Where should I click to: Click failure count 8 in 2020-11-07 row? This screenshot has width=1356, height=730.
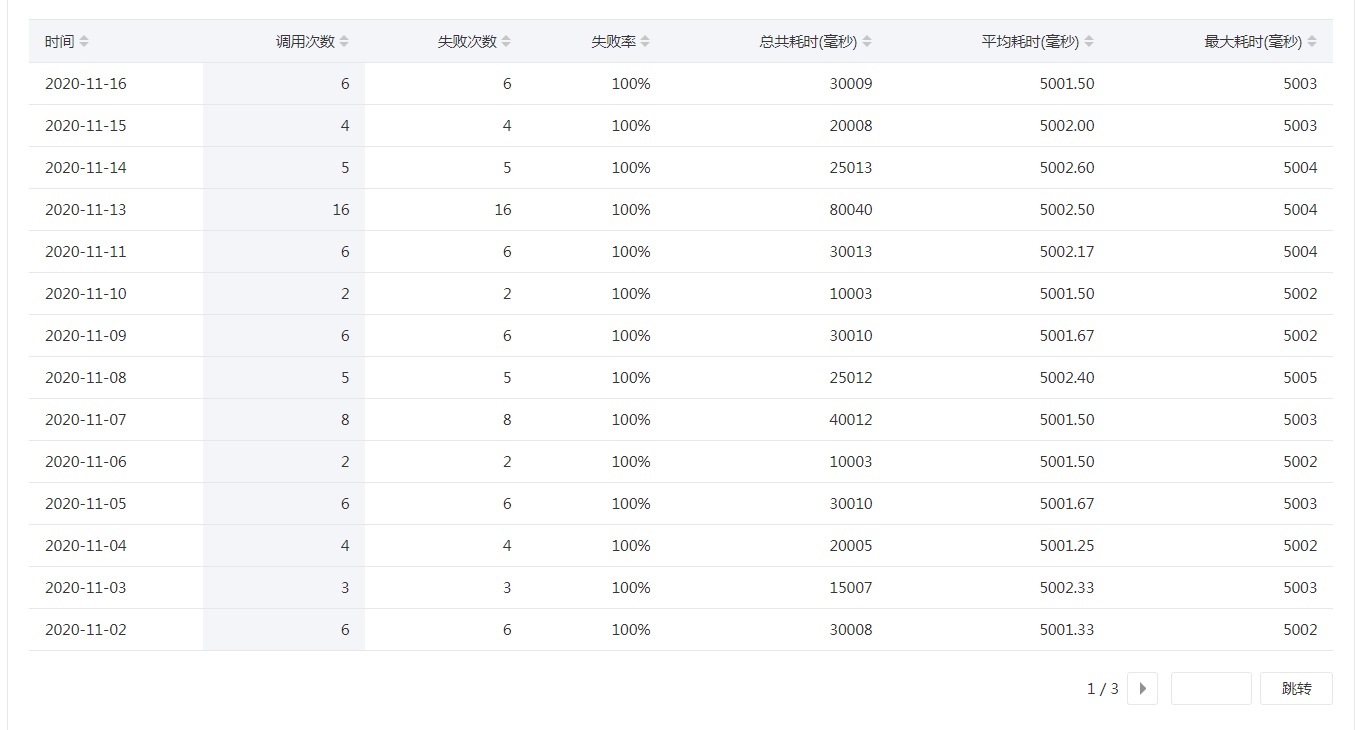[x=507, y=420]
